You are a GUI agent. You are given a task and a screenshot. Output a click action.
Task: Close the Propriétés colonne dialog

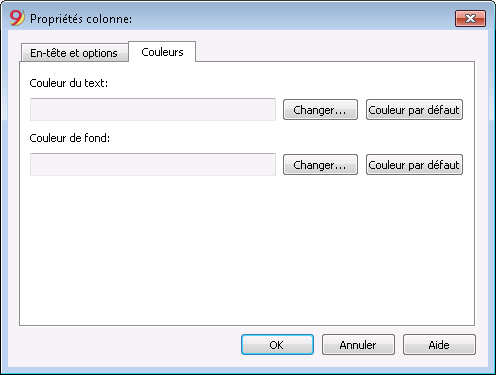pyautogui.click(x=470, y=18)
